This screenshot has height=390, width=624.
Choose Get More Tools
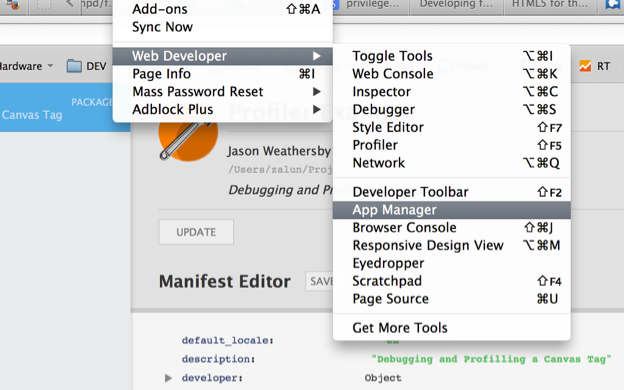[x=452, y=328]
